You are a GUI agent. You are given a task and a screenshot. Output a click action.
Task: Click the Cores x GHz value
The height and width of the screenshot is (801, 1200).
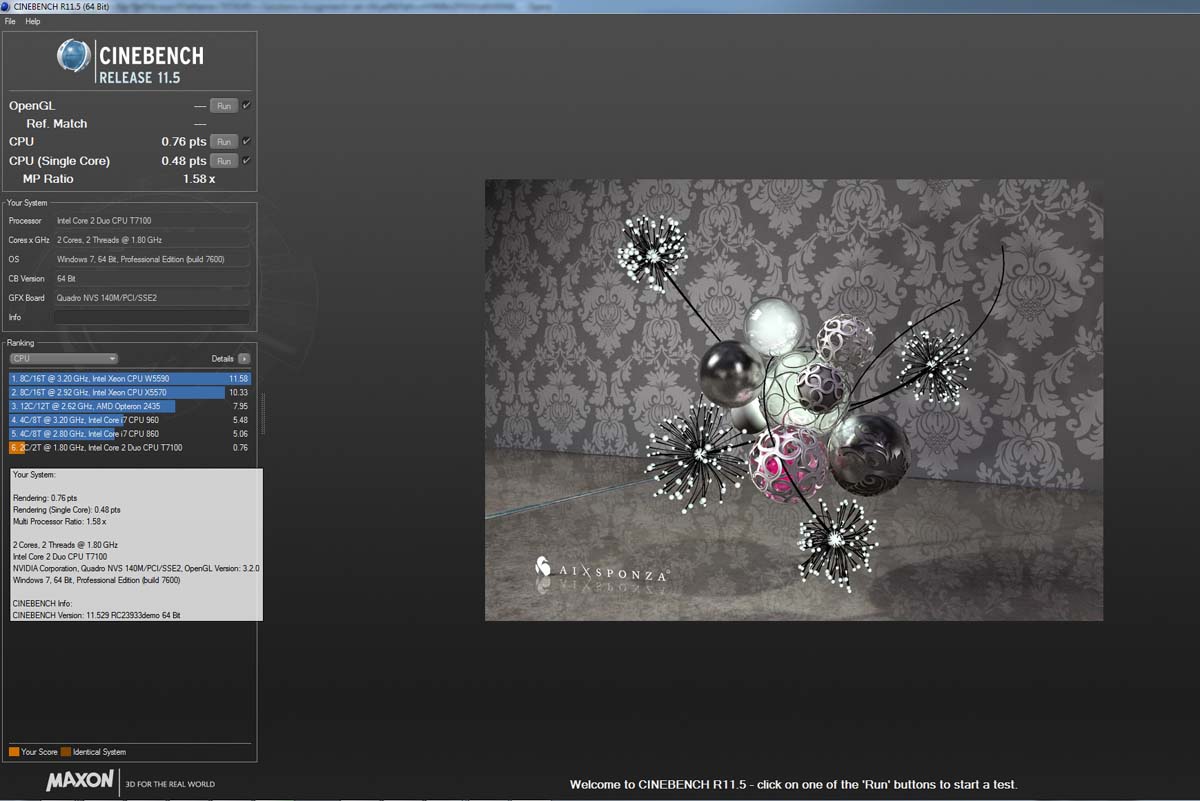pos(109,240)
